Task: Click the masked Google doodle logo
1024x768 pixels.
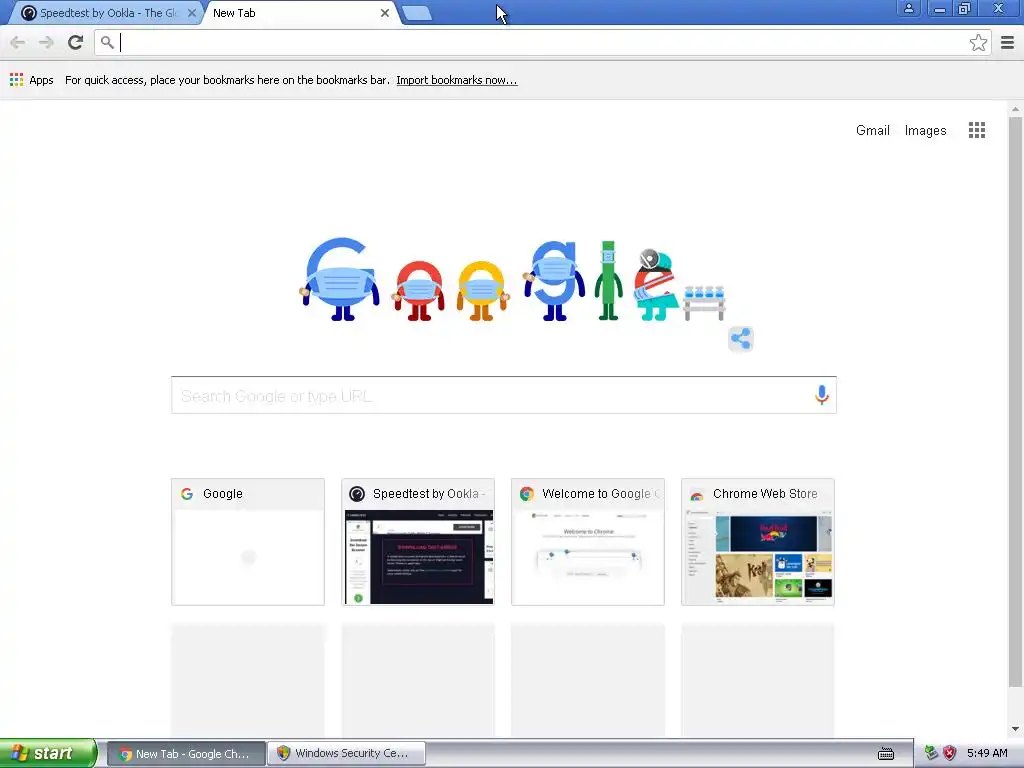Action: (x=513, y=280)
